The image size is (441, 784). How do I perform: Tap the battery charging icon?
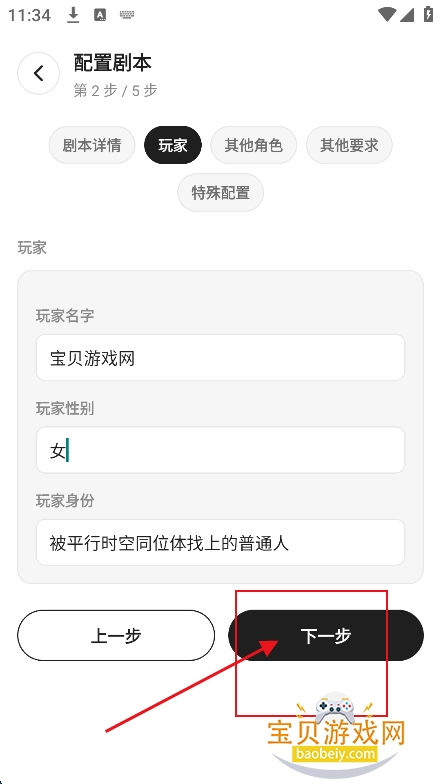(428, 14)
